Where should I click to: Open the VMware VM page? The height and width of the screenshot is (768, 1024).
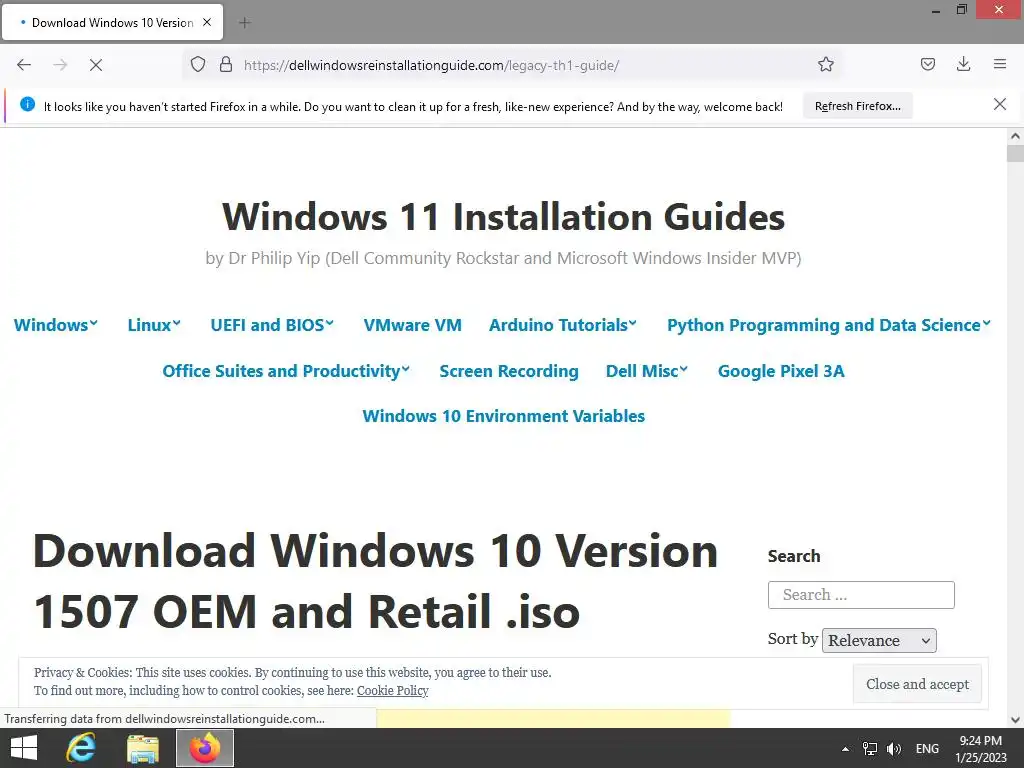tap(413, 325)
